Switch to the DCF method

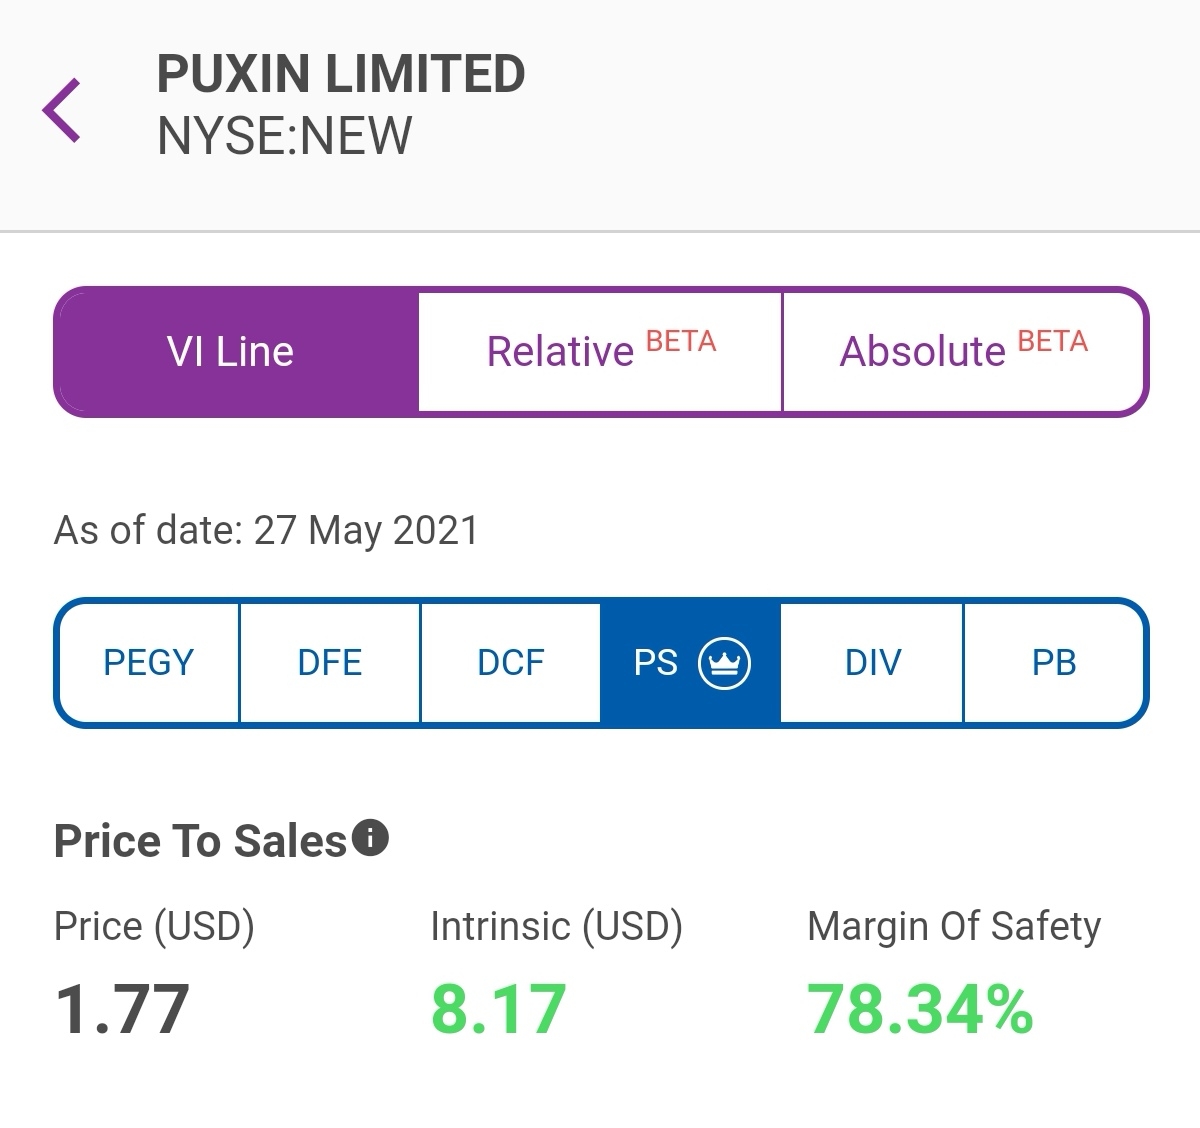pyautogui.click(x=511, y=663)
